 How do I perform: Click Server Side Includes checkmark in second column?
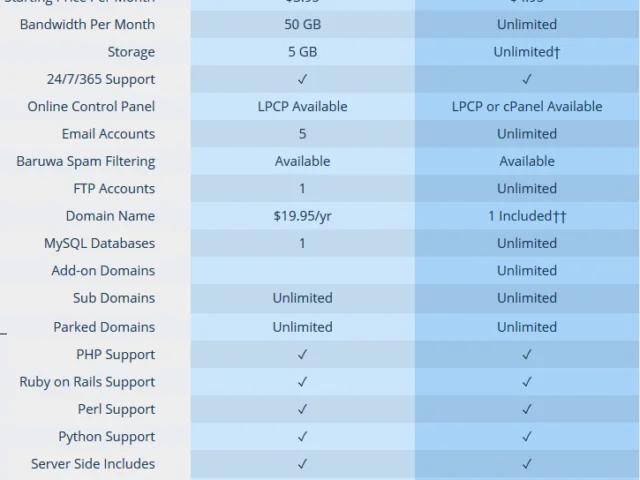click(527, 464)
